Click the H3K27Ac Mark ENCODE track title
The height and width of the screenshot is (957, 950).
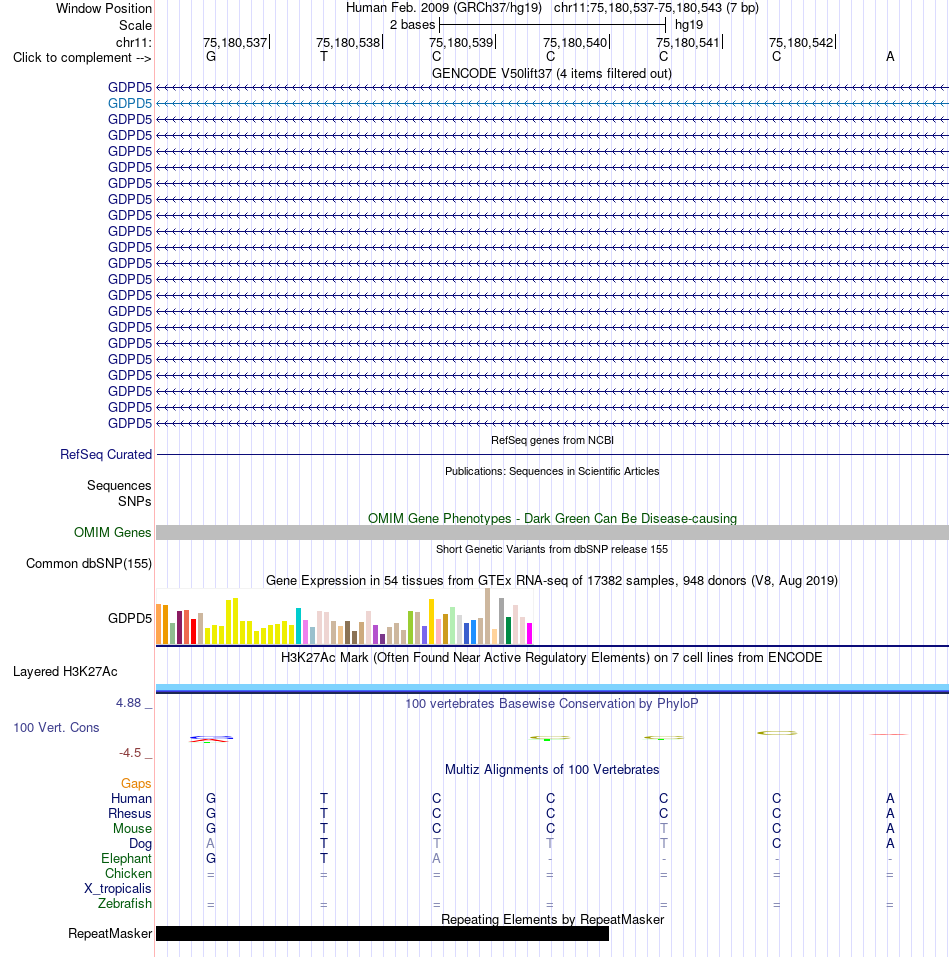[x=552, y=657]
